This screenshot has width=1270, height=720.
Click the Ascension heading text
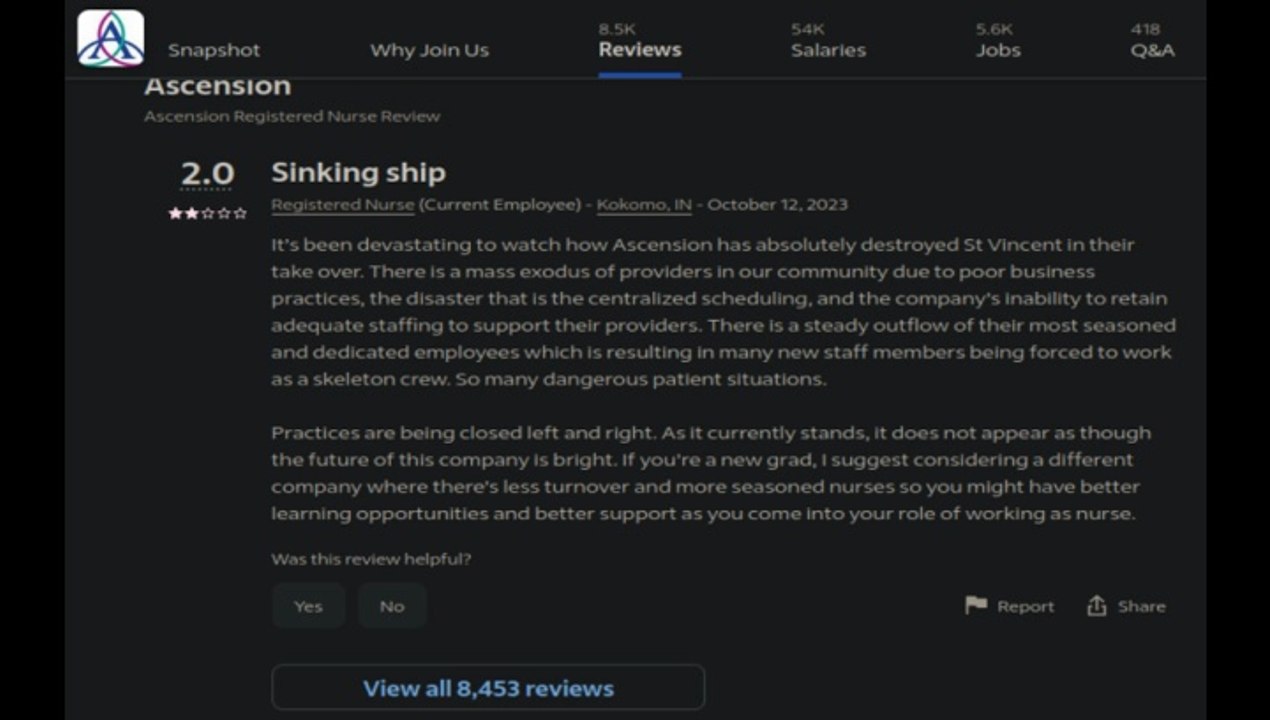pos(217,86)
